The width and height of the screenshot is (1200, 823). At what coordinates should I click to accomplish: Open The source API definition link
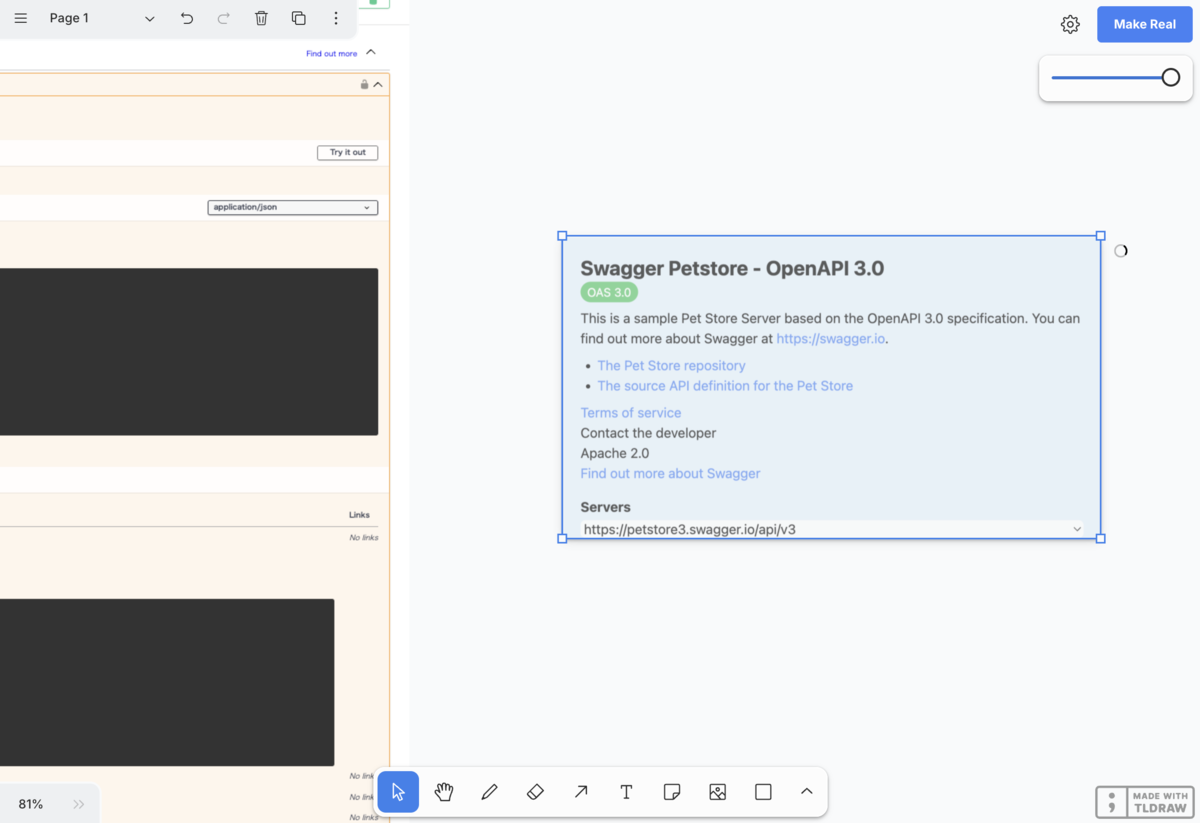click(725, 386)
